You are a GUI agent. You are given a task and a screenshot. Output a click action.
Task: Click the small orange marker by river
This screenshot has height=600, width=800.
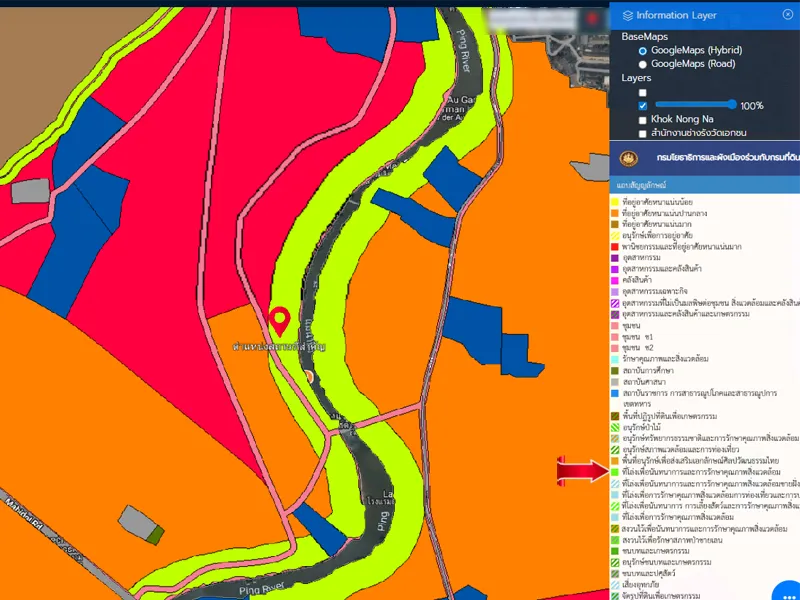[309, 376]
